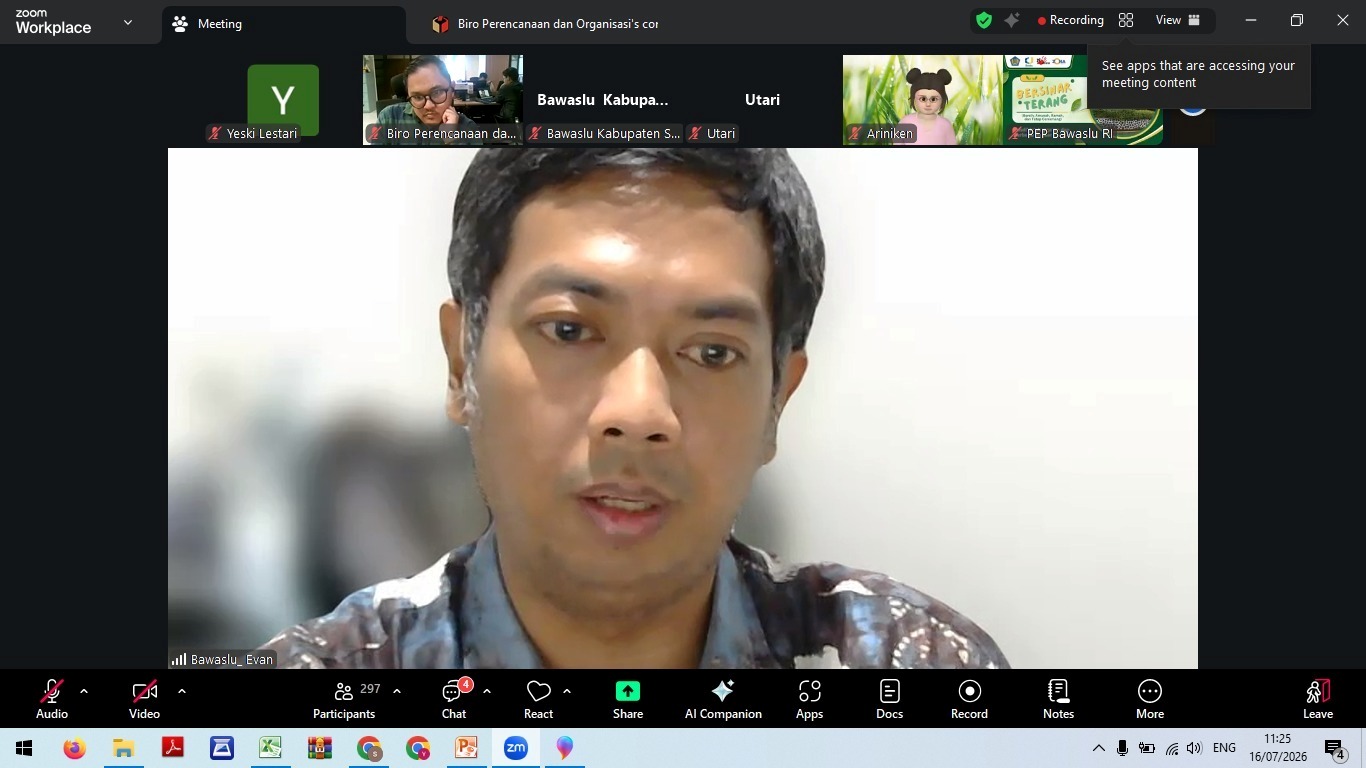Screen dimensions: 1366x768
Task: Click the green encryption shield icon
Action: pos(984,20)
